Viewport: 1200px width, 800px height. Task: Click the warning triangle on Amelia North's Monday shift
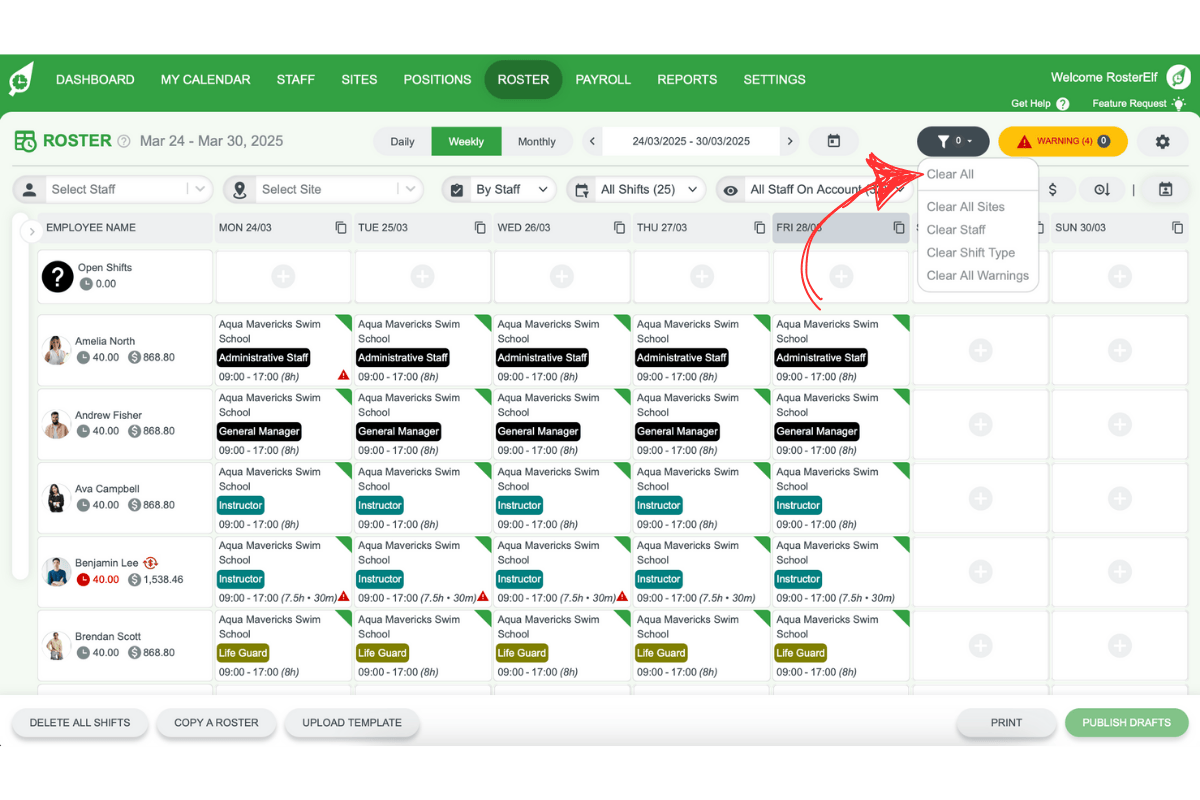(343, 373)
